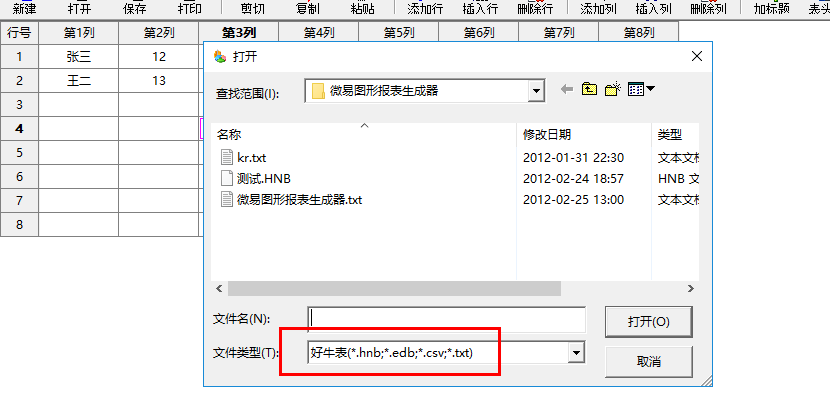Select the 测试.HNB file

(x=256, y=178)
